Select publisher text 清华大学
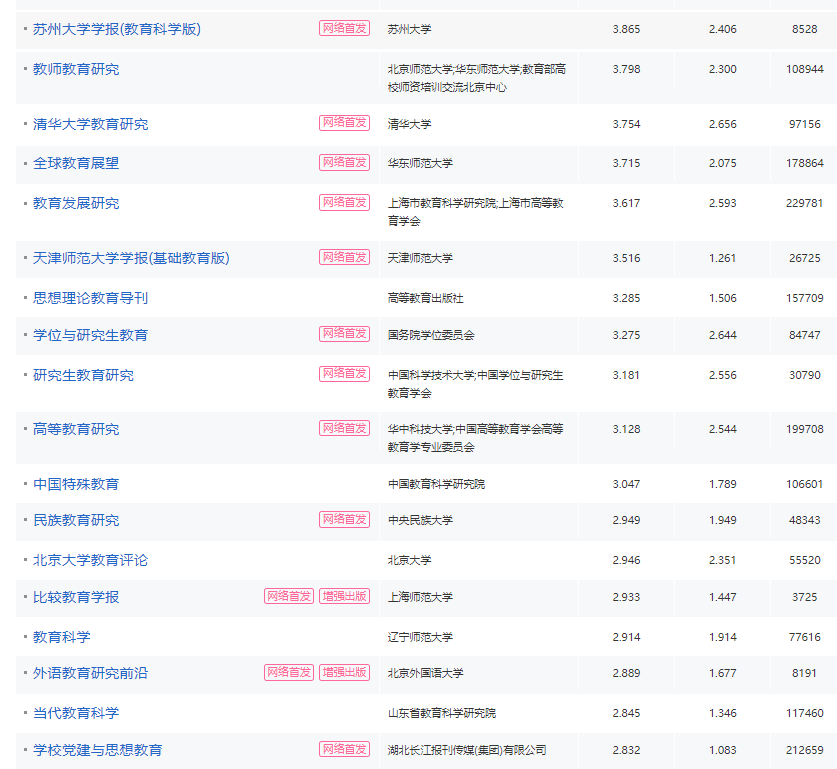 (409, 124)
